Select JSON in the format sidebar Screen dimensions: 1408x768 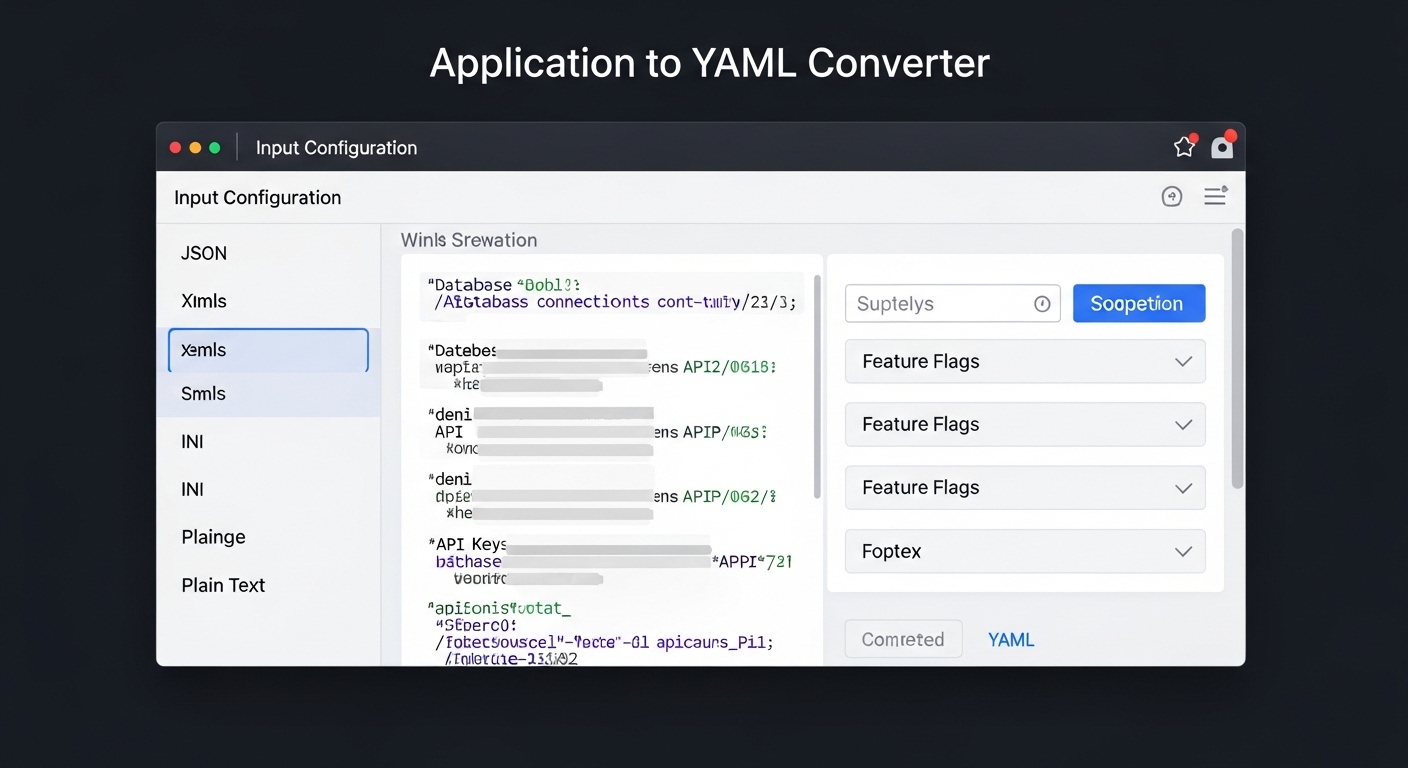tap(203, 253)
